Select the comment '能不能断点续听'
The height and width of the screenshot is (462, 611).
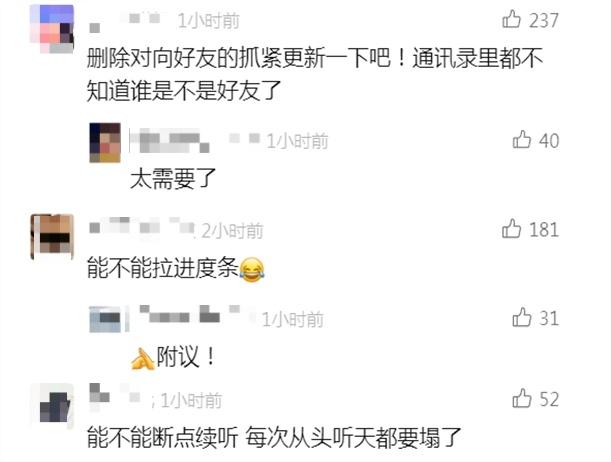click(x=162, y=438)
